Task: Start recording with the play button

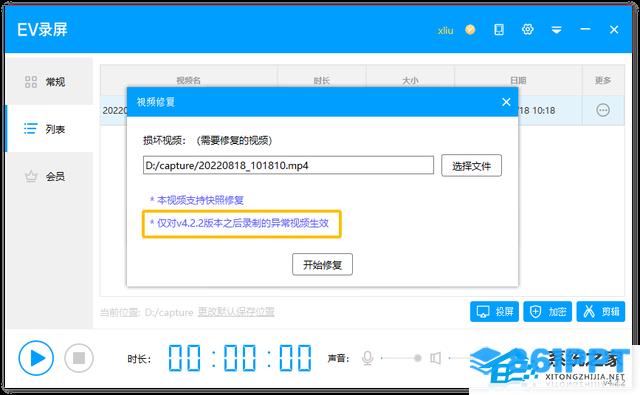Action: [36, 358]
